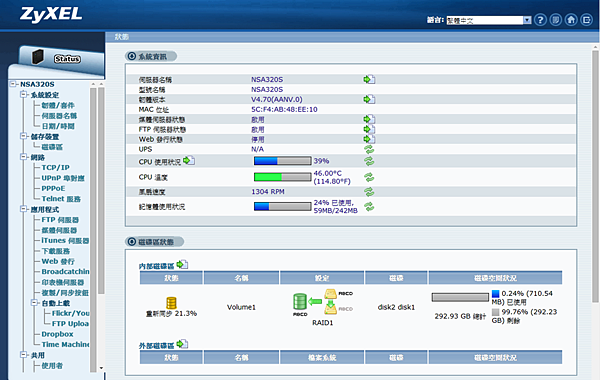Refresh the CPU temperature reading
Image resolution: width=600 pixels, height=380 pixels.
click(x=369, y=177)
